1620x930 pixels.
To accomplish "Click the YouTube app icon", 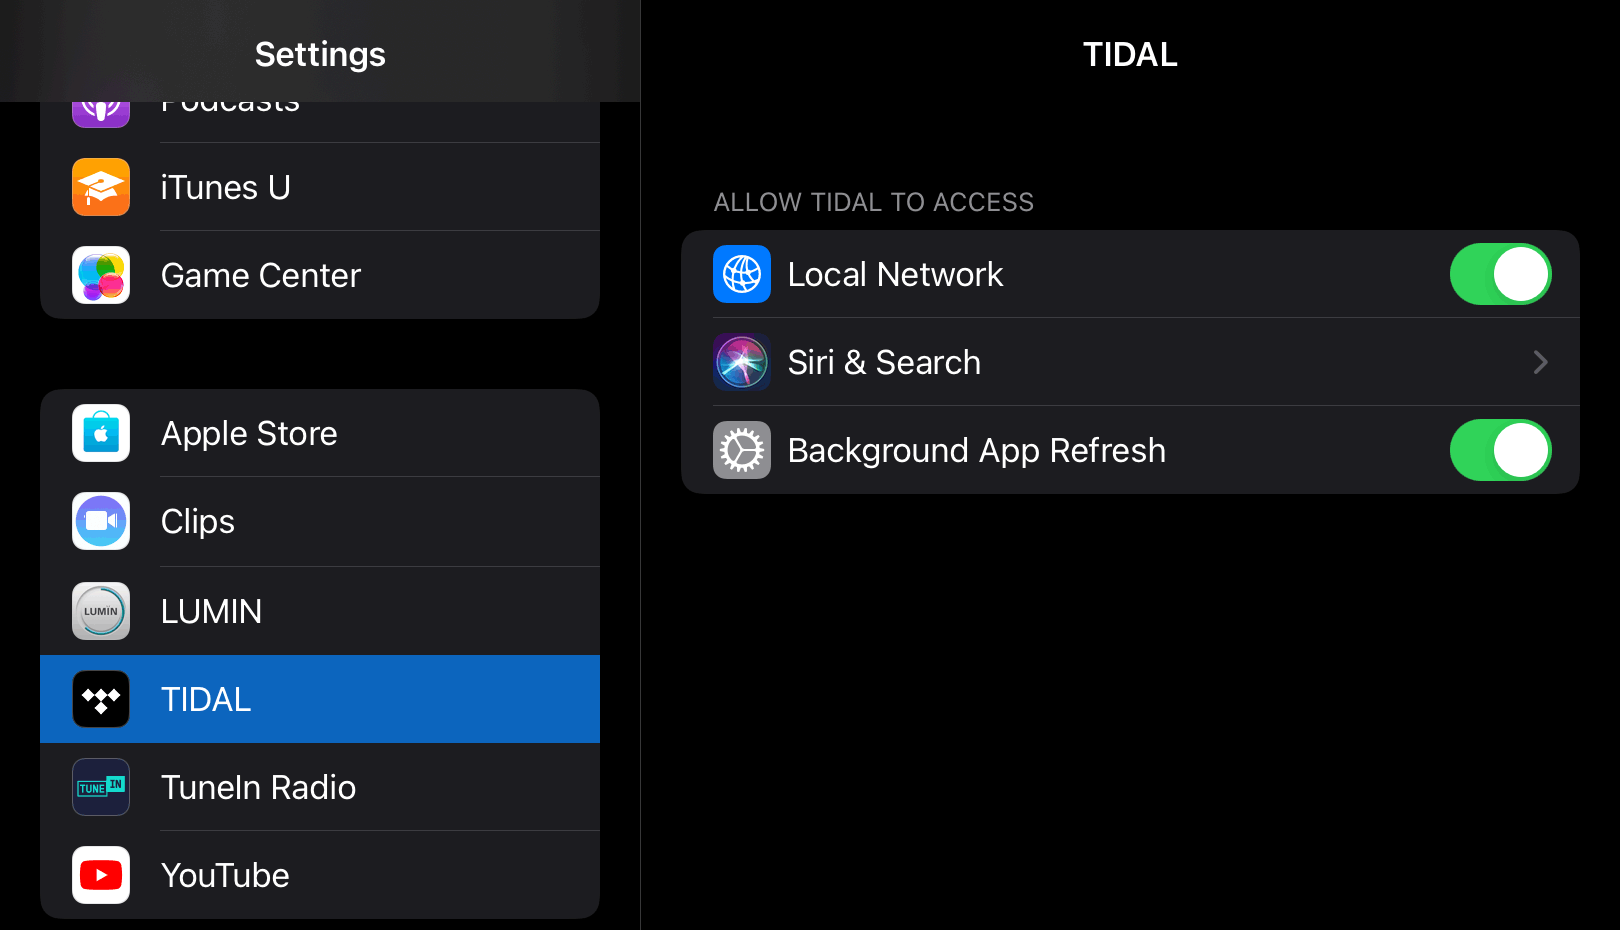I will point(100,875).
